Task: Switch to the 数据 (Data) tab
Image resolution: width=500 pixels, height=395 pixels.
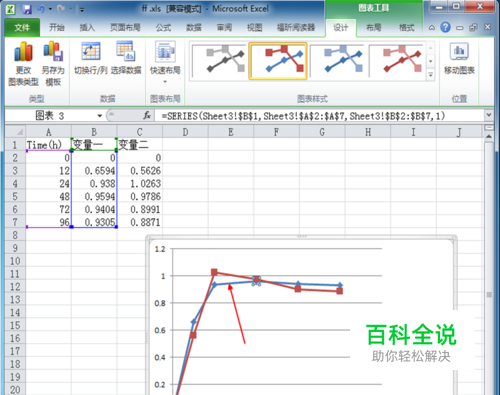Action: 194,28
